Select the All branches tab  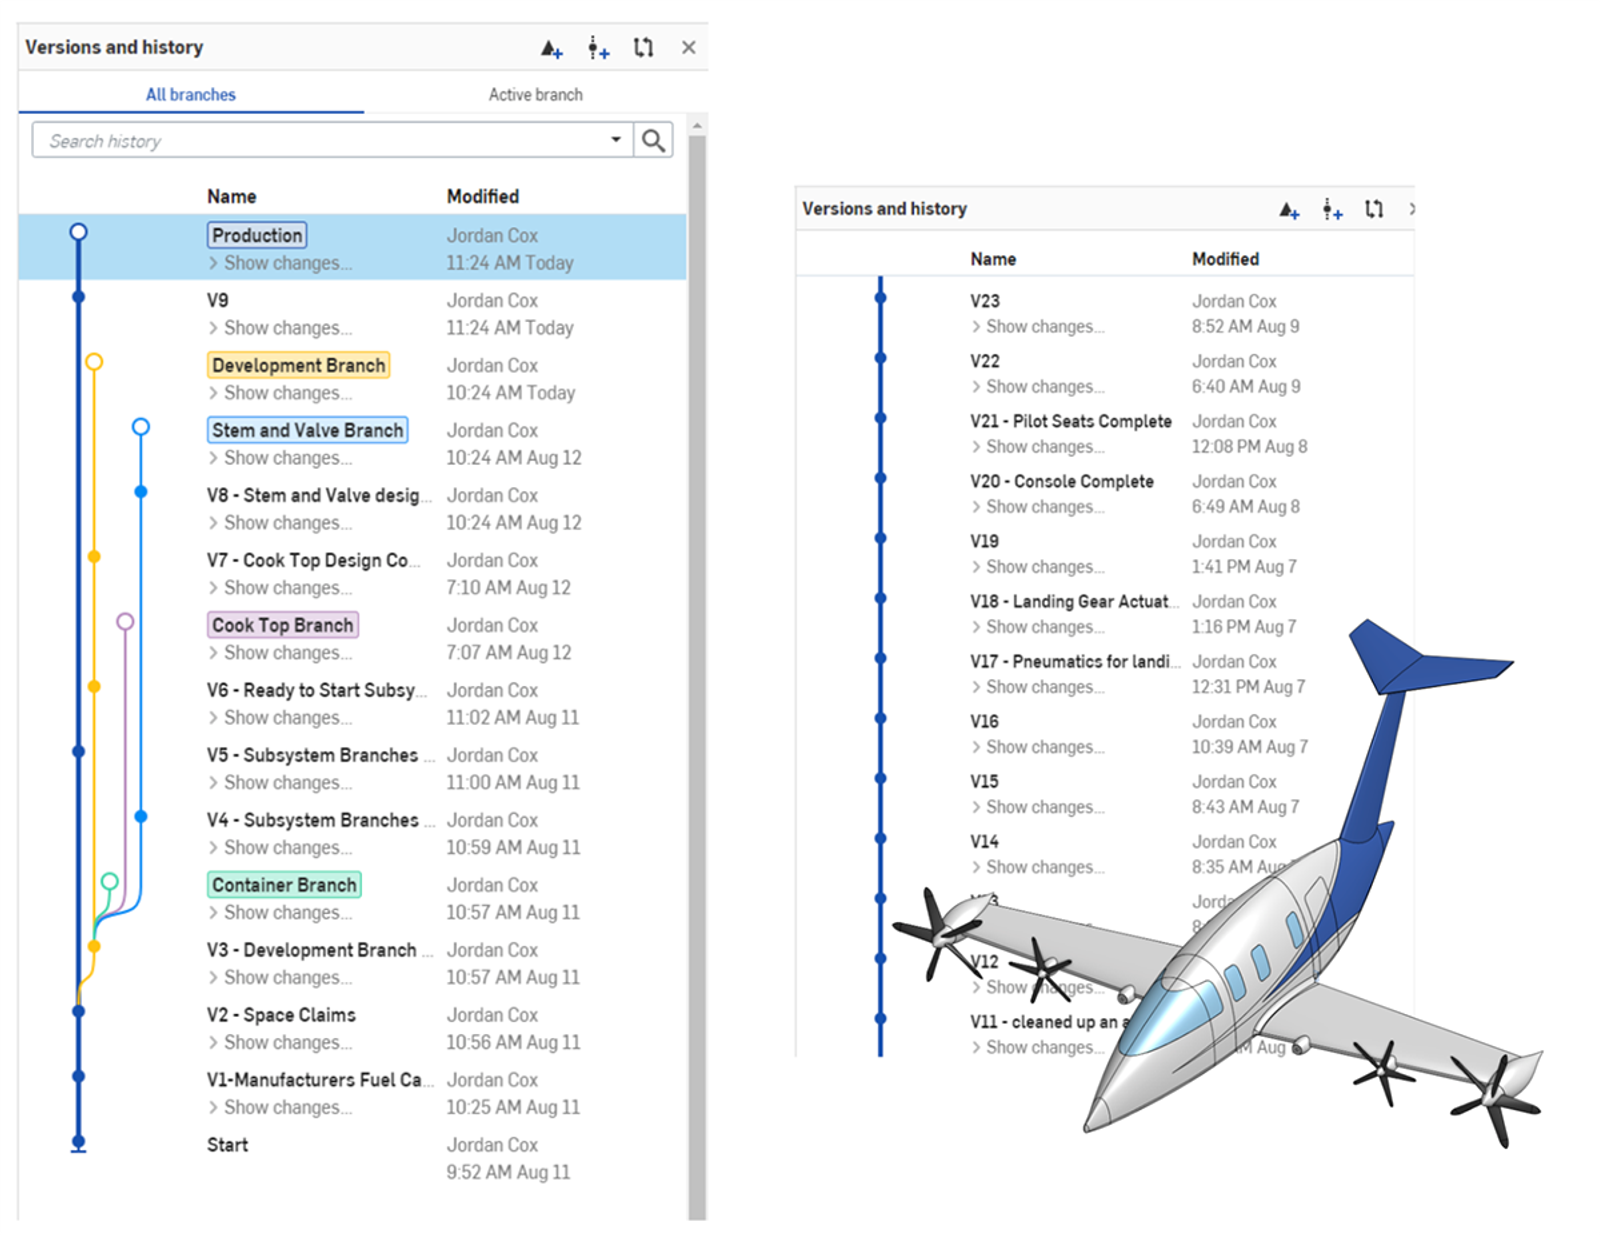[x=190, y=94]
